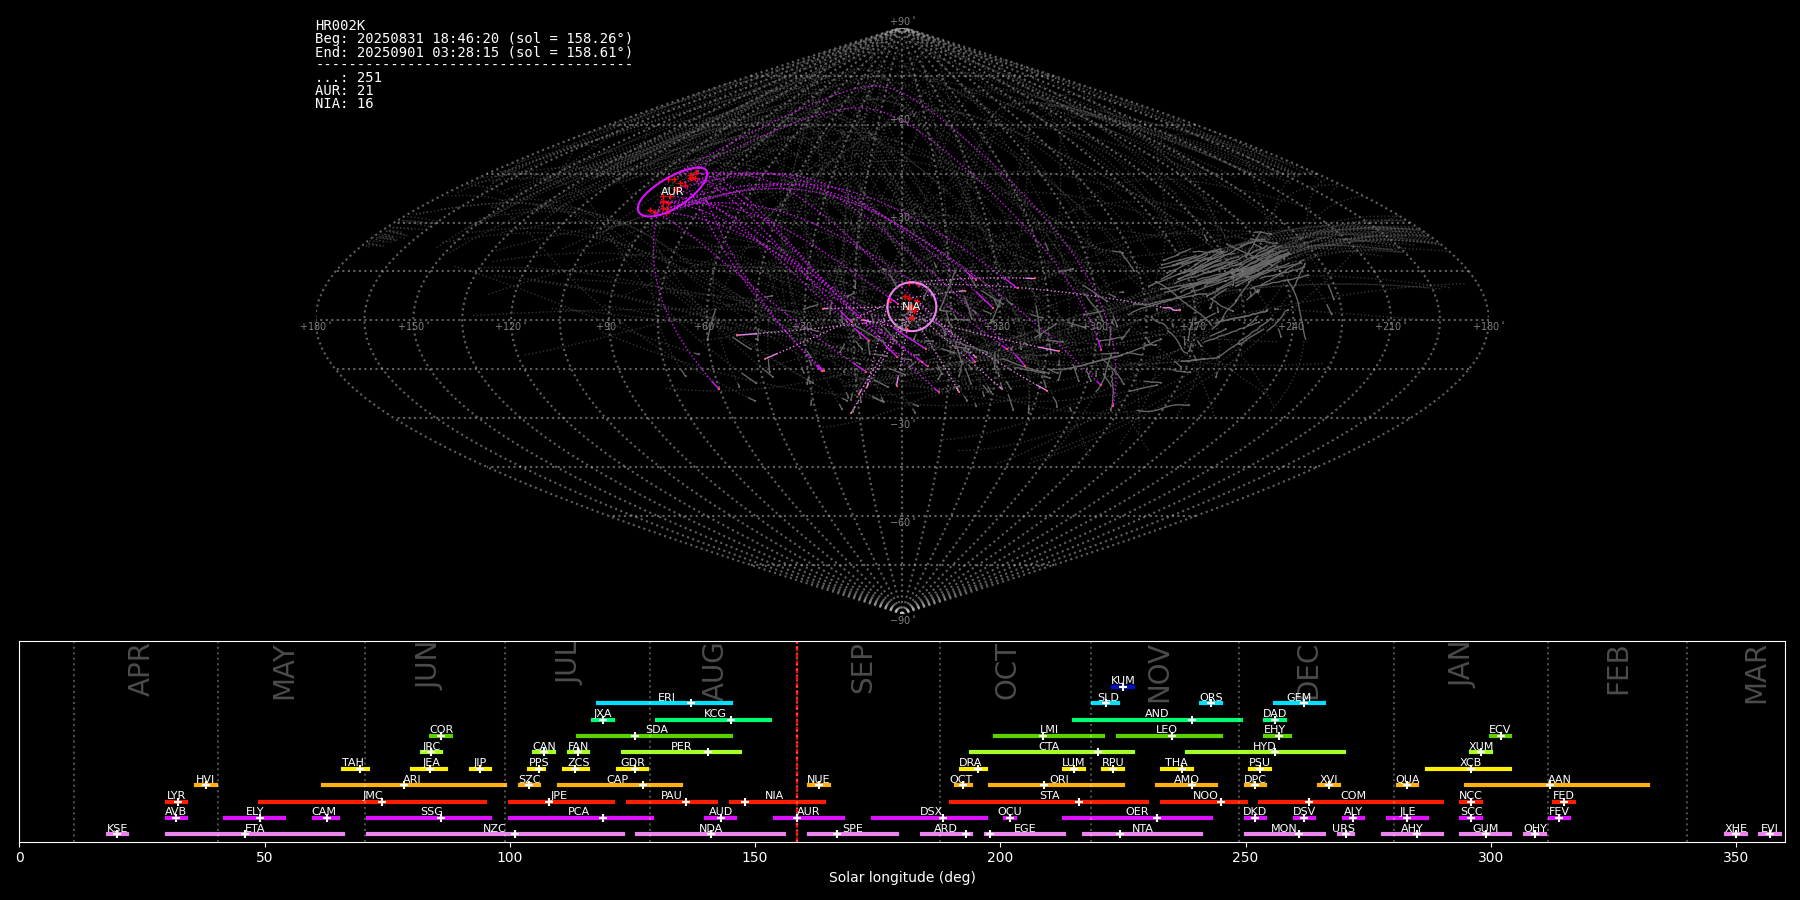
Task: Click the HYD shower bar
Action: [x=1265, y=752]
